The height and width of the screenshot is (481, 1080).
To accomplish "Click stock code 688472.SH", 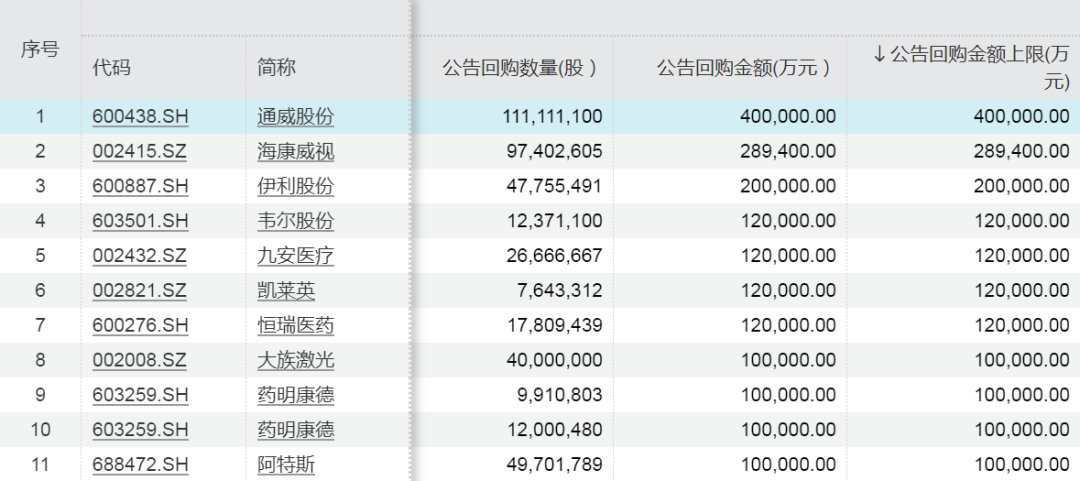I will pos(140,464).
